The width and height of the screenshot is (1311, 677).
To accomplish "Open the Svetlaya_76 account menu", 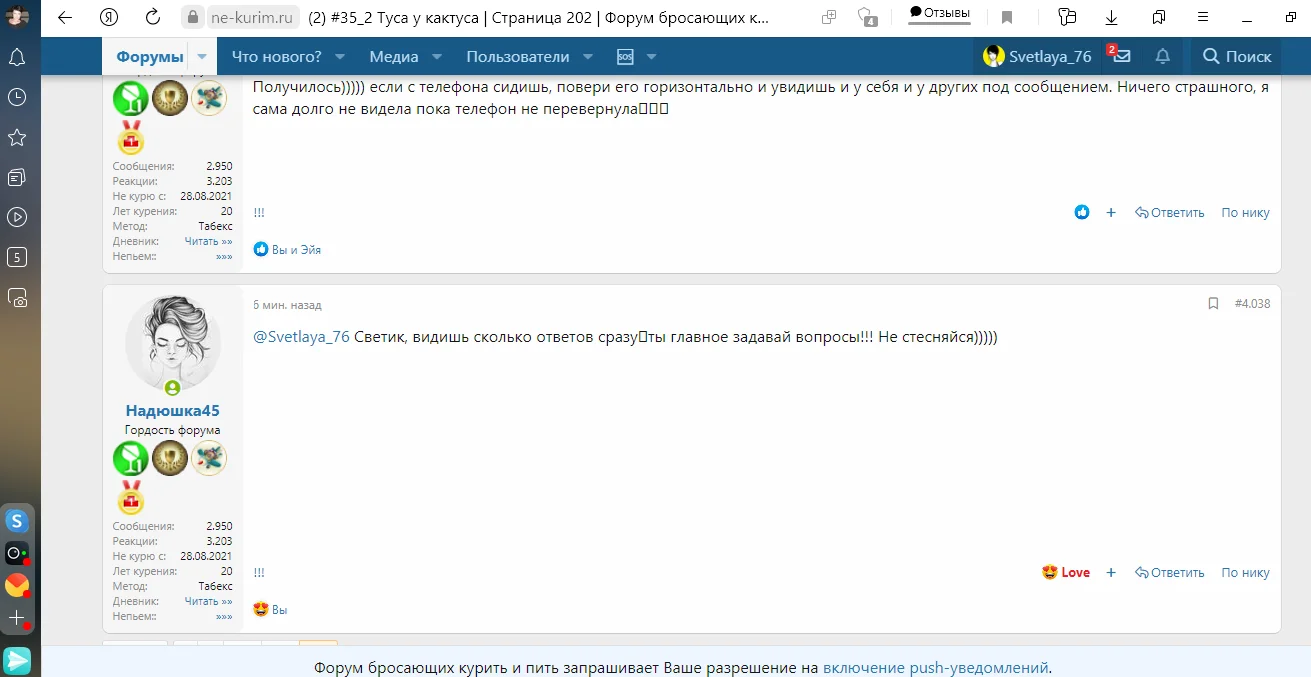I will (x=1037, y=57).
